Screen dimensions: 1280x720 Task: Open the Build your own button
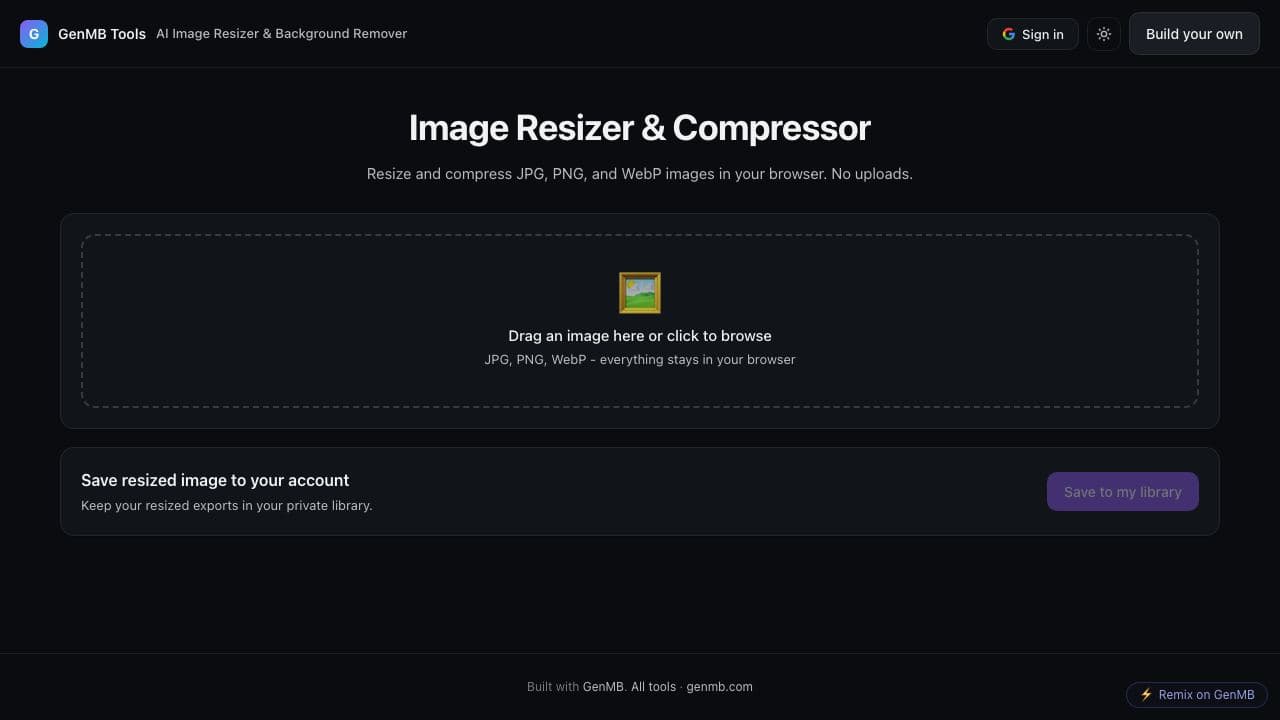[x=1194, y=34]
